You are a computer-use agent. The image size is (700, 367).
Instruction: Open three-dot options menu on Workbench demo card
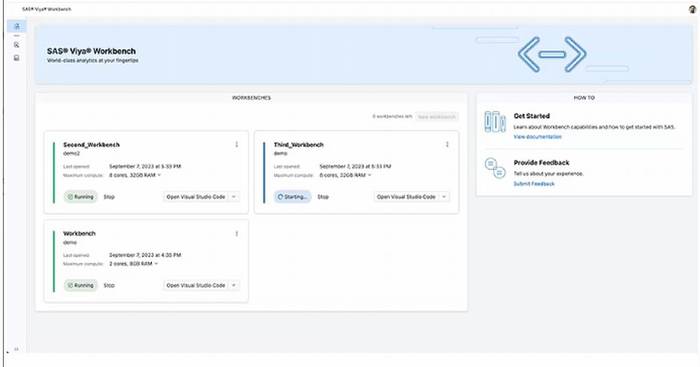237,234
